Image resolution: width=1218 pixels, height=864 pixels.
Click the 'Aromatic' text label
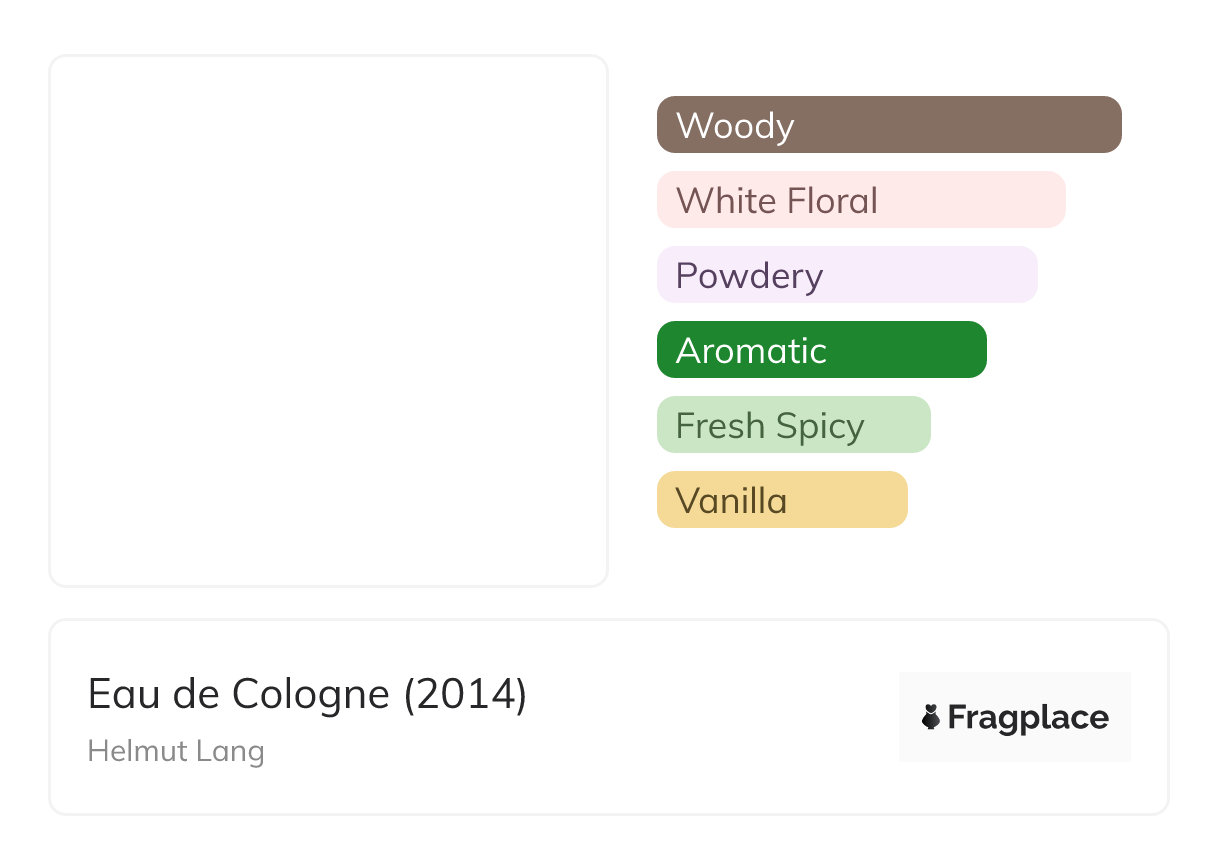pyautogui.click(x=751, y=351)
